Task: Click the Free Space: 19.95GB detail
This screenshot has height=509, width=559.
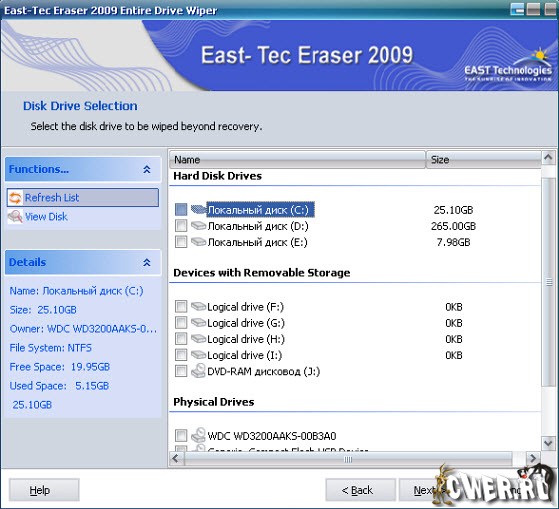Action: click(60, 367)
